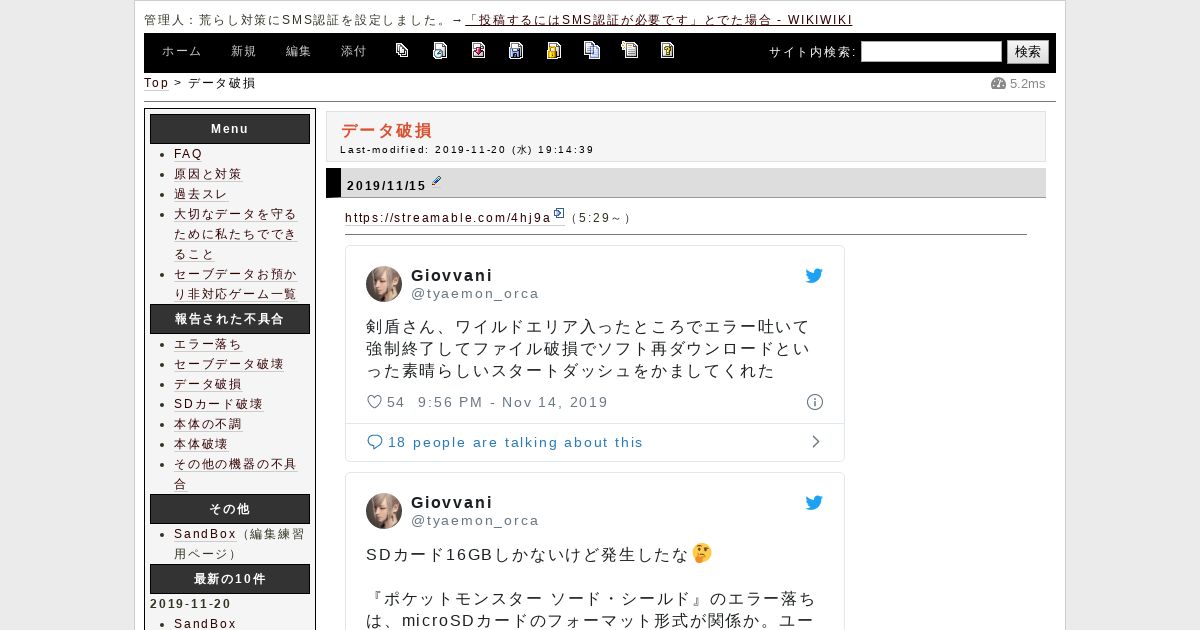Open 原因と対策 sidebar link
The width and height of the screenshot is (1200, 630).
[208, 174]
